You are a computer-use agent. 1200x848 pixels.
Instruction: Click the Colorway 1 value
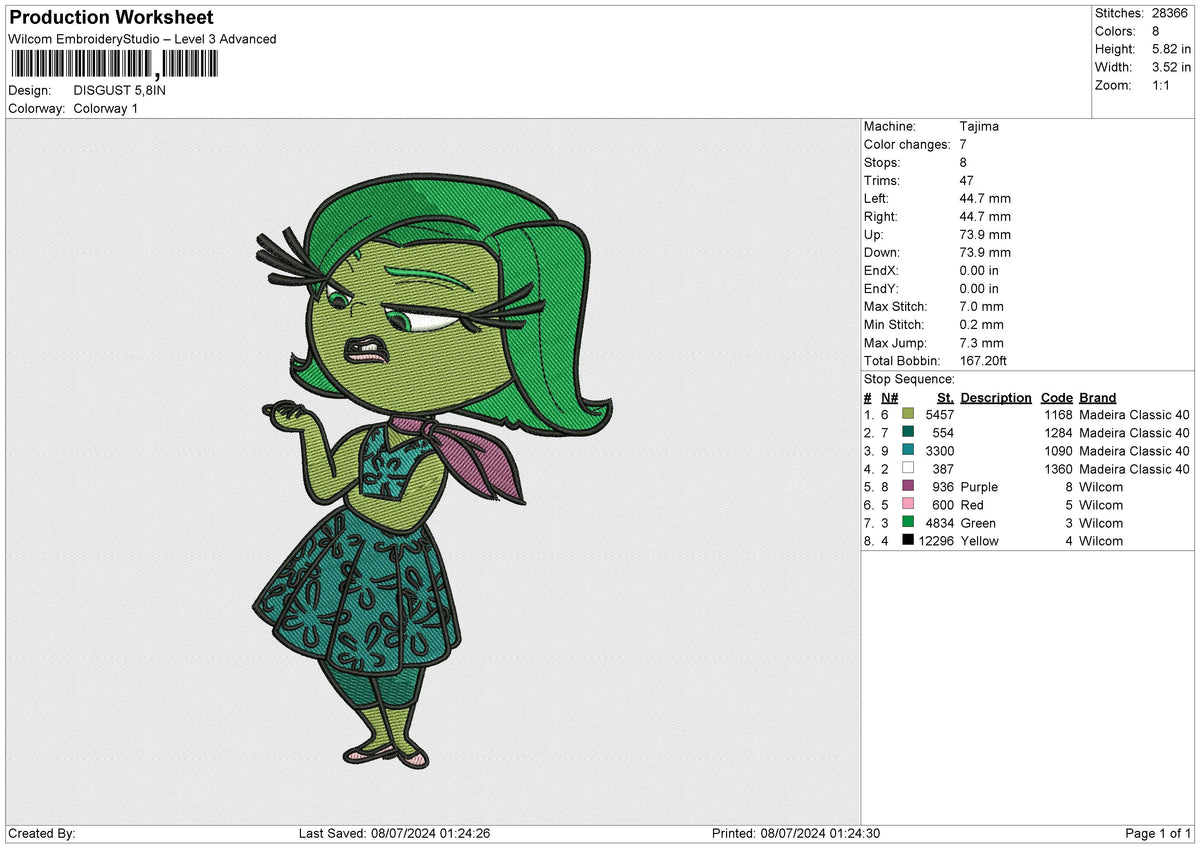106,108
